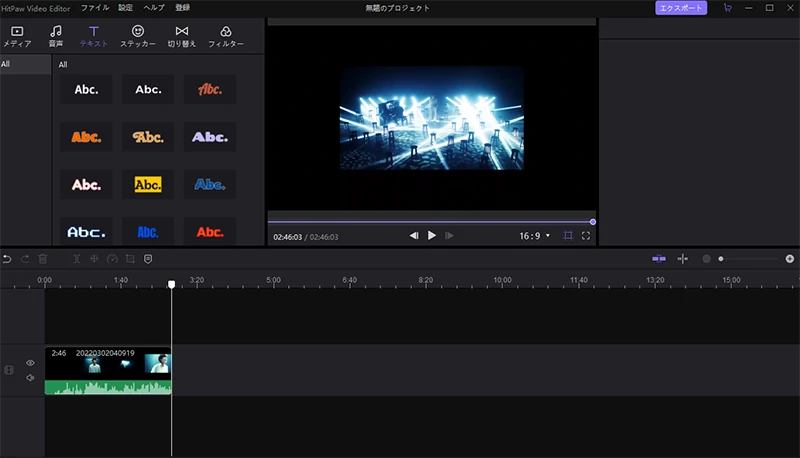Mute the video track audio
The width and height of the screenshot is (800, 458).
(x=30, y=378)
